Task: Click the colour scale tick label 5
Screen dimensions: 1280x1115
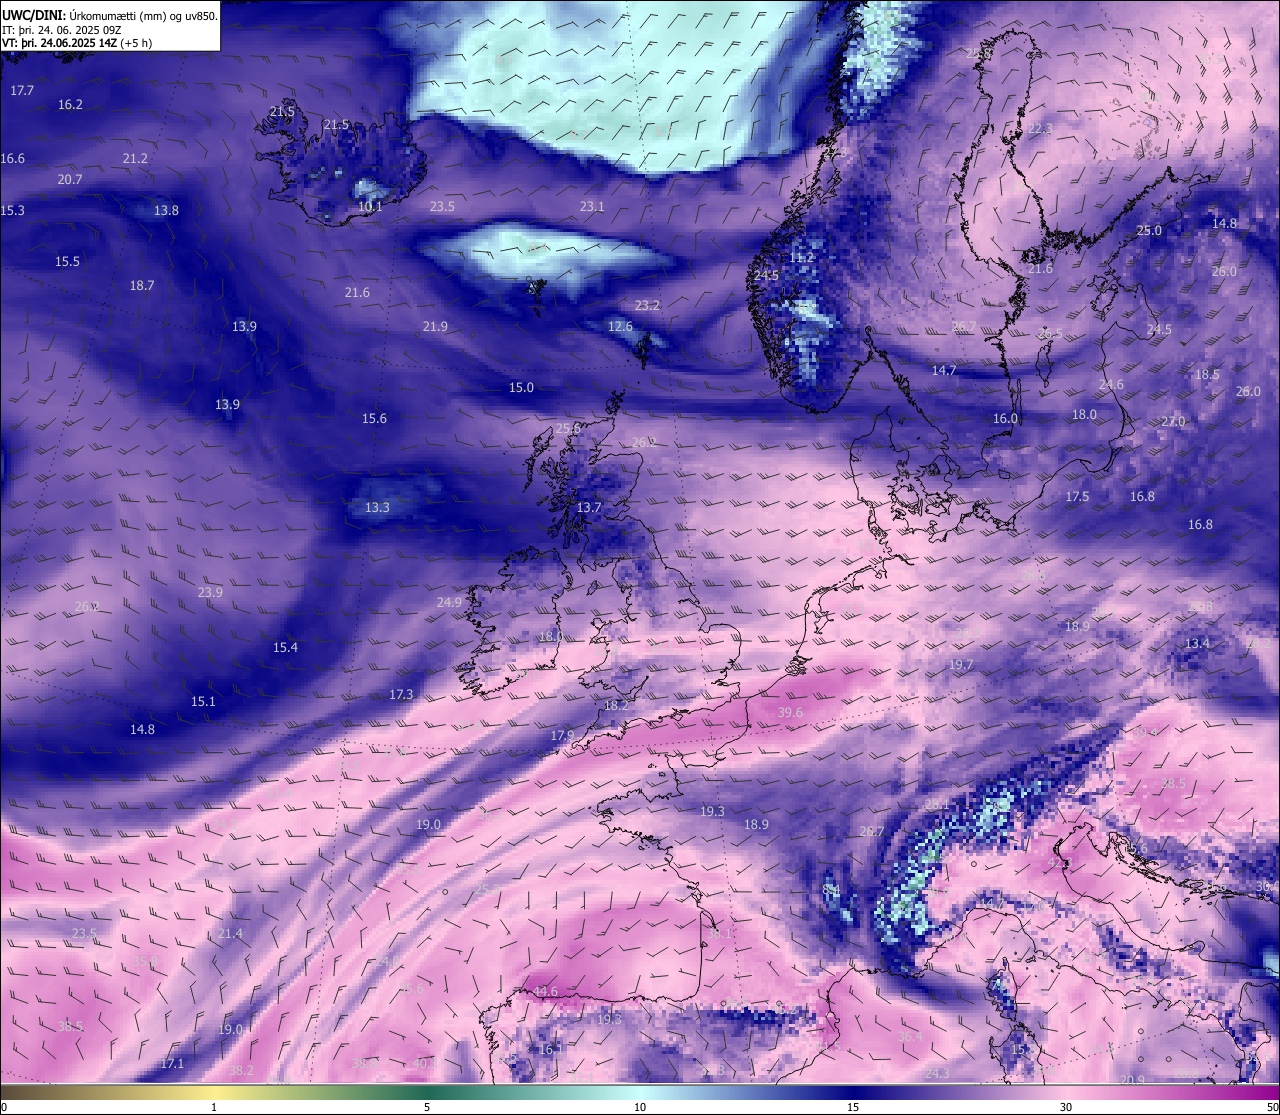Action: [427, 1107]
